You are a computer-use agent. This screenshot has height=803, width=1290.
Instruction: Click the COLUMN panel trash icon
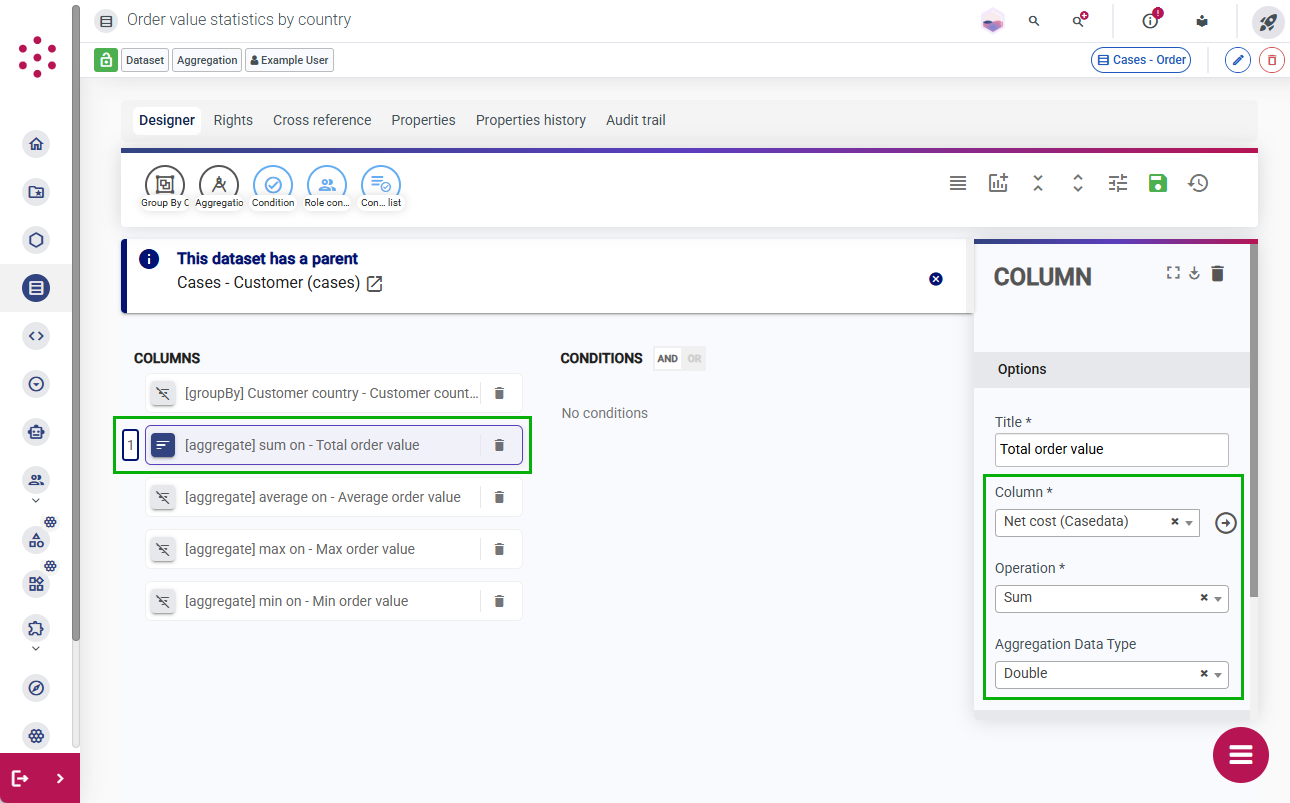(1217, 273)
